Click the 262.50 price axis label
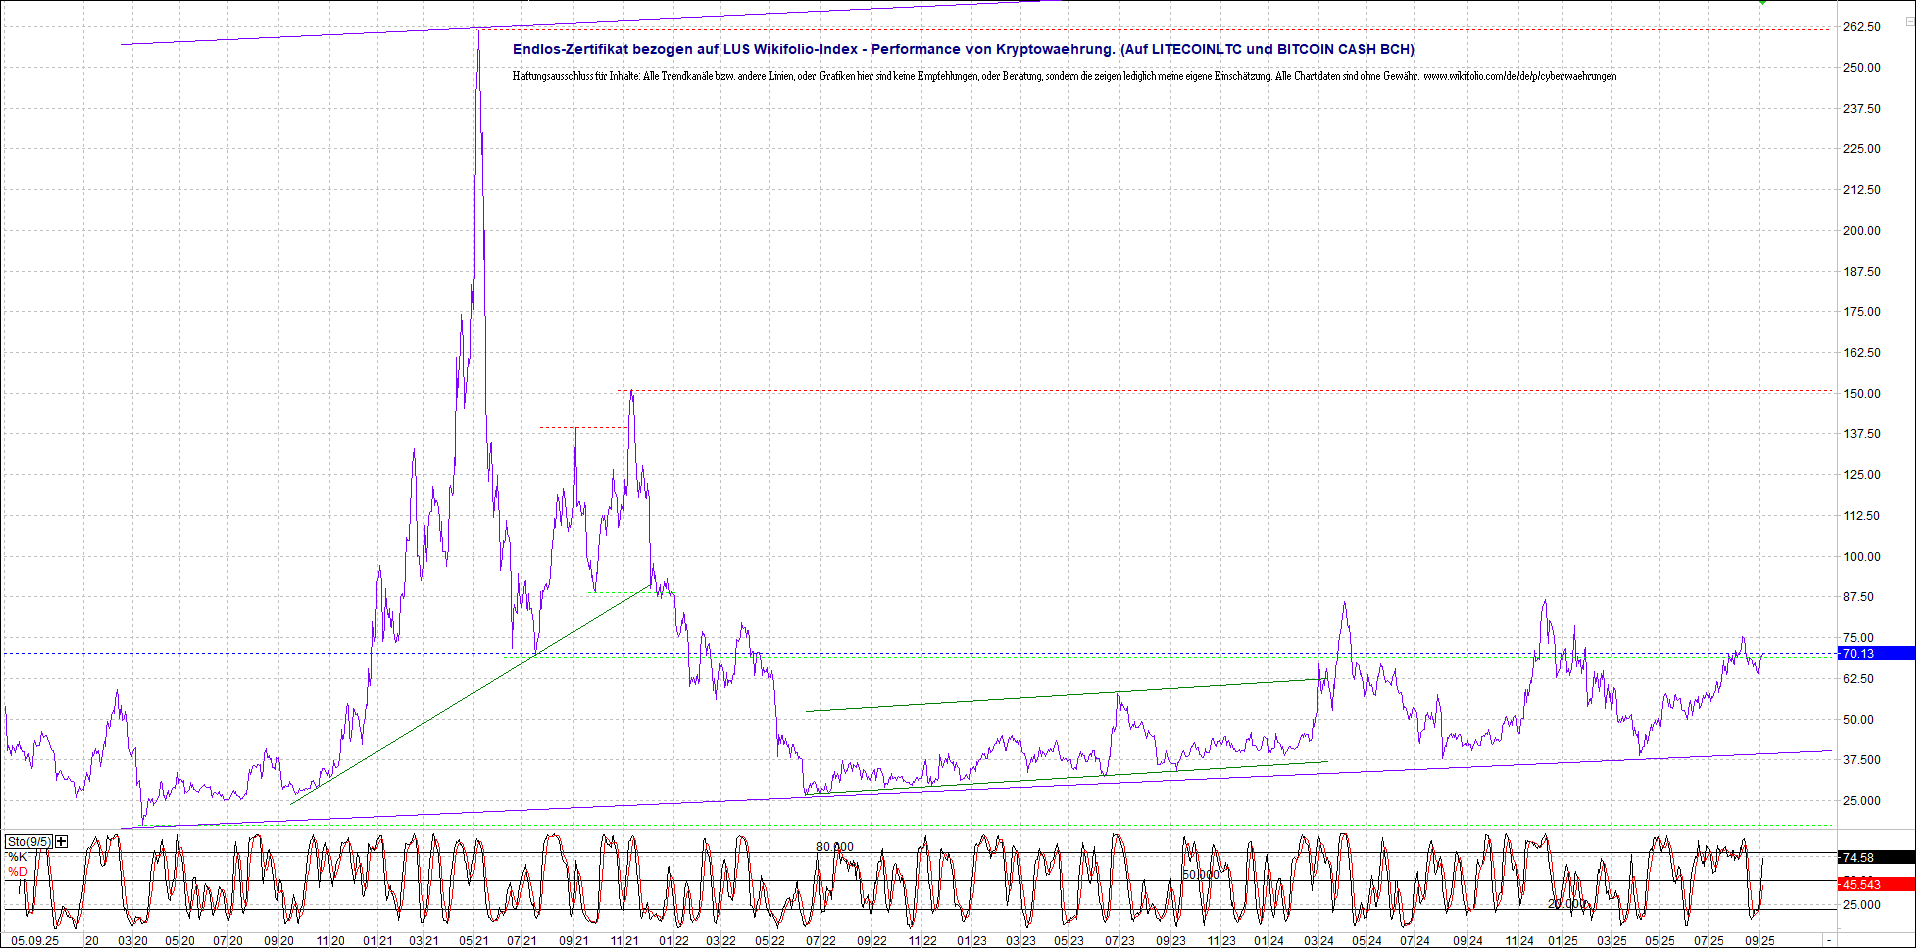 pos(1861,27)
